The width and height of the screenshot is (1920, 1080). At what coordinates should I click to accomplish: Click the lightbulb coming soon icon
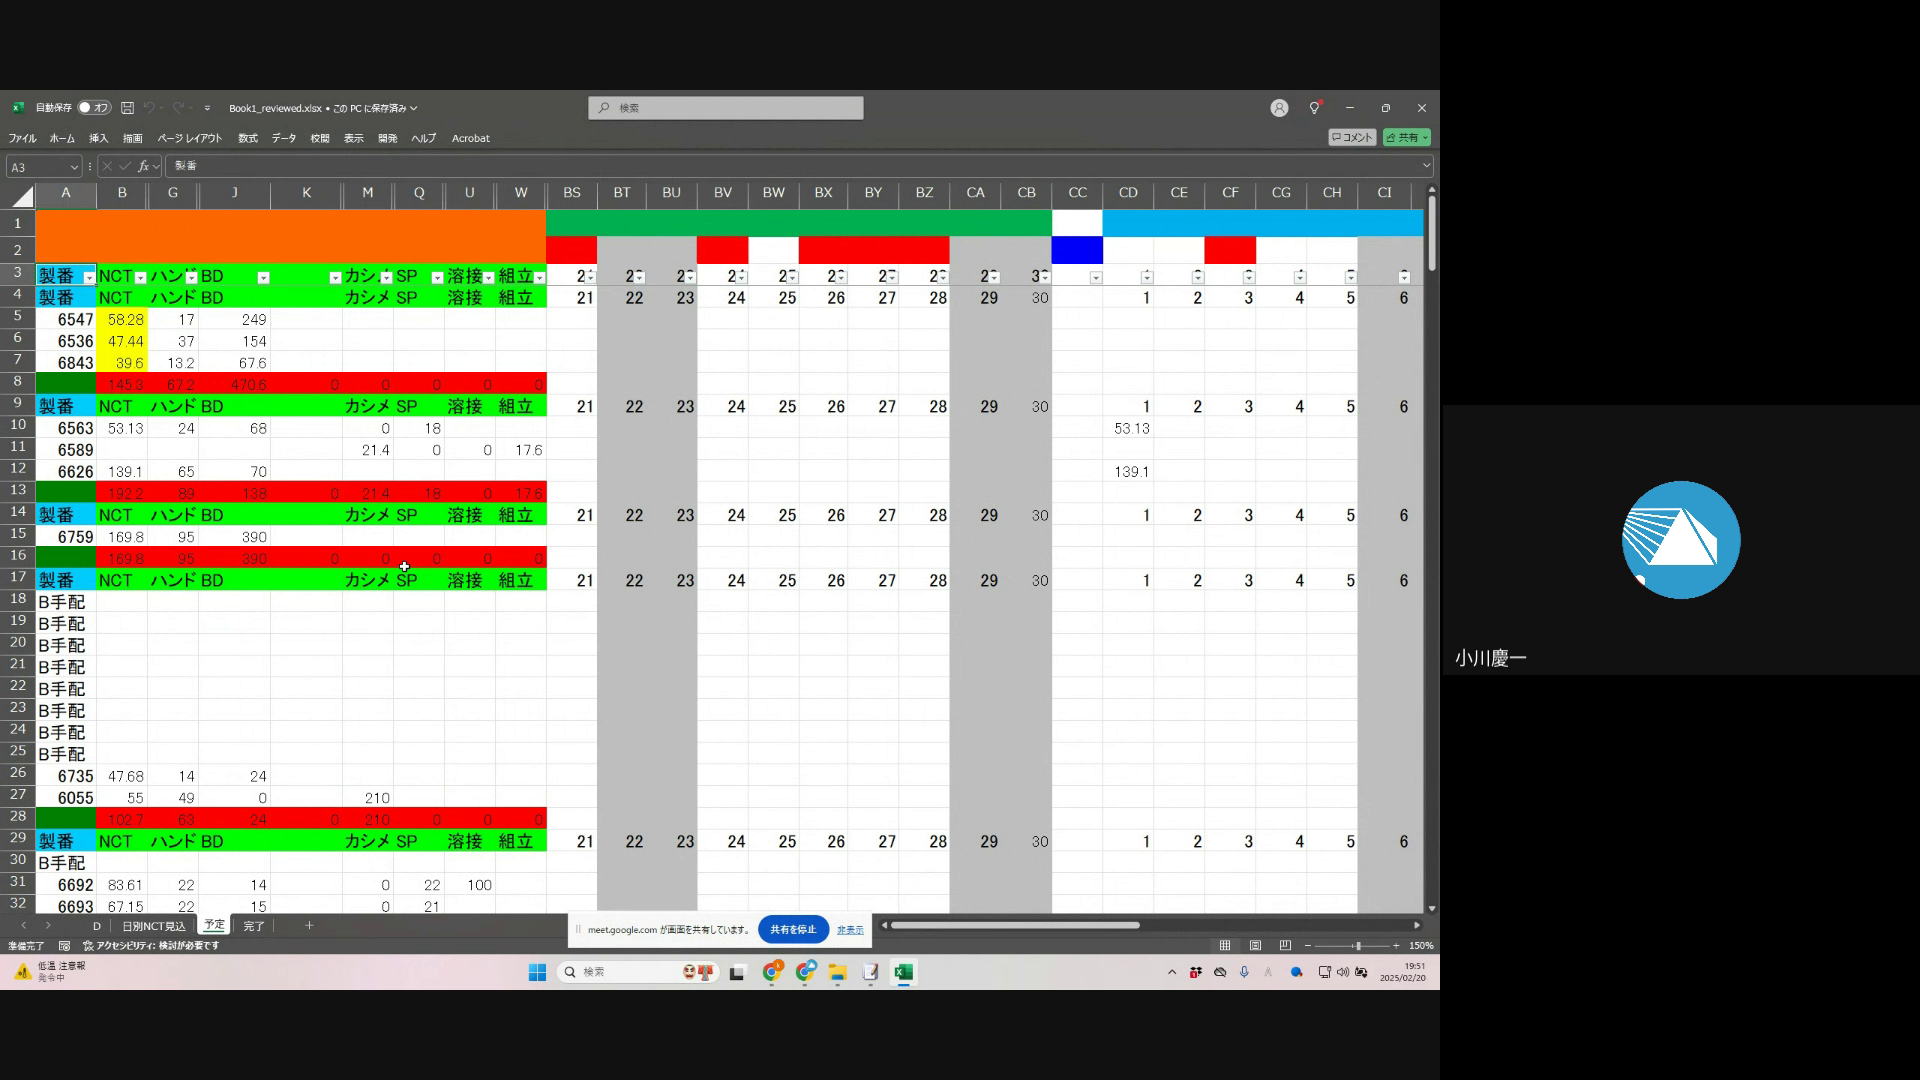point(1315,108)
